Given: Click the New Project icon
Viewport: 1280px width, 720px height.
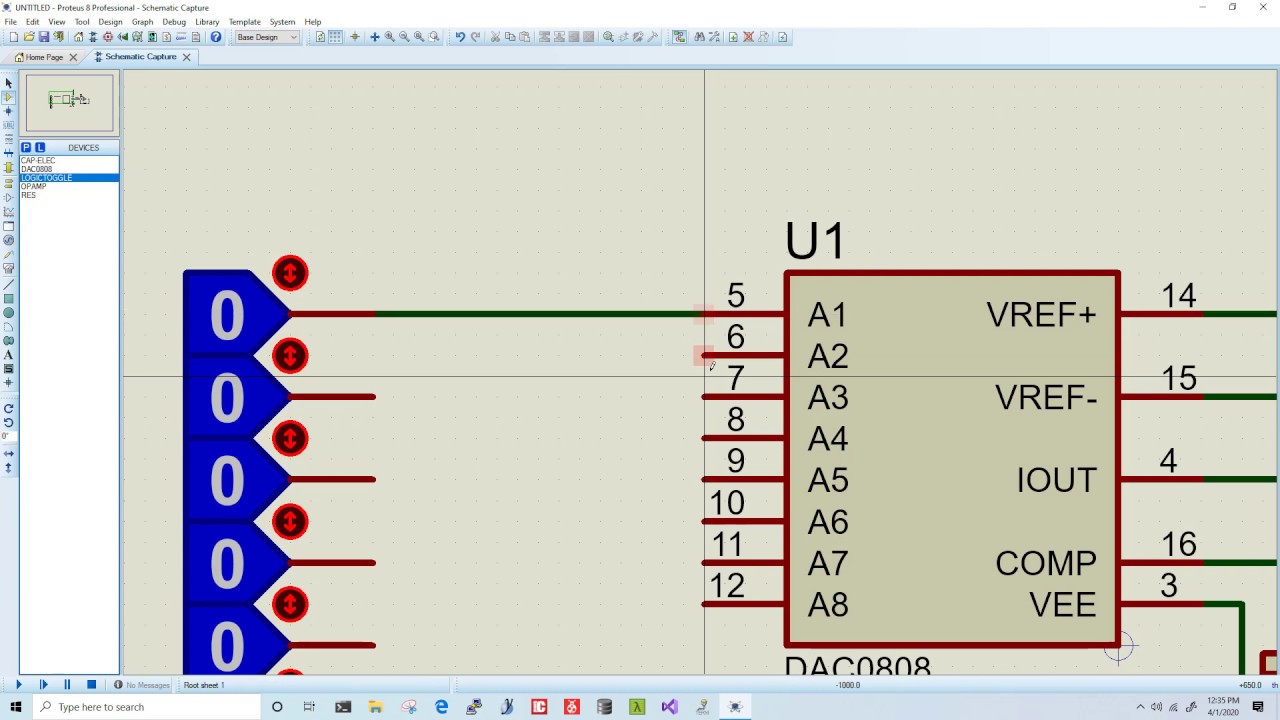Looking at the screenshot, I should click(13, 37).
